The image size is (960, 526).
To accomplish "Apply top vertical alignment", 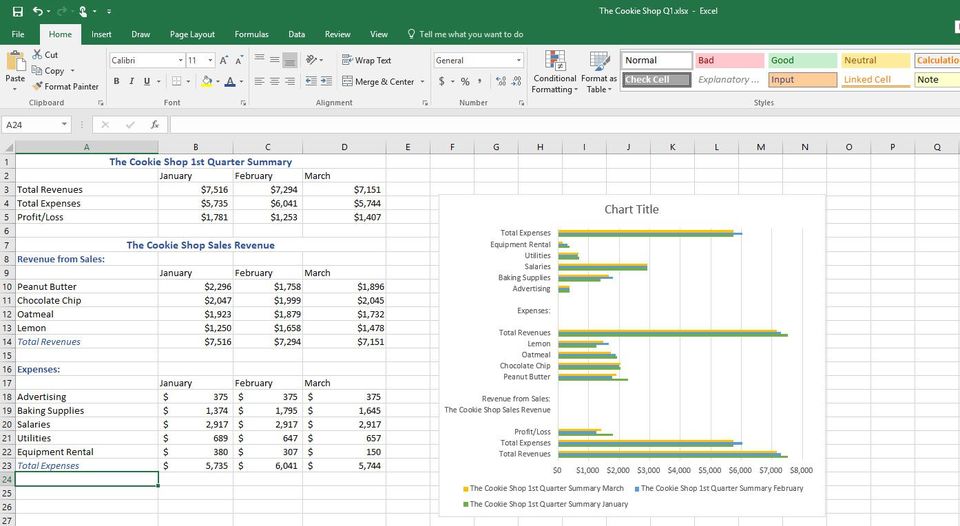I will (x=260, y=59).
